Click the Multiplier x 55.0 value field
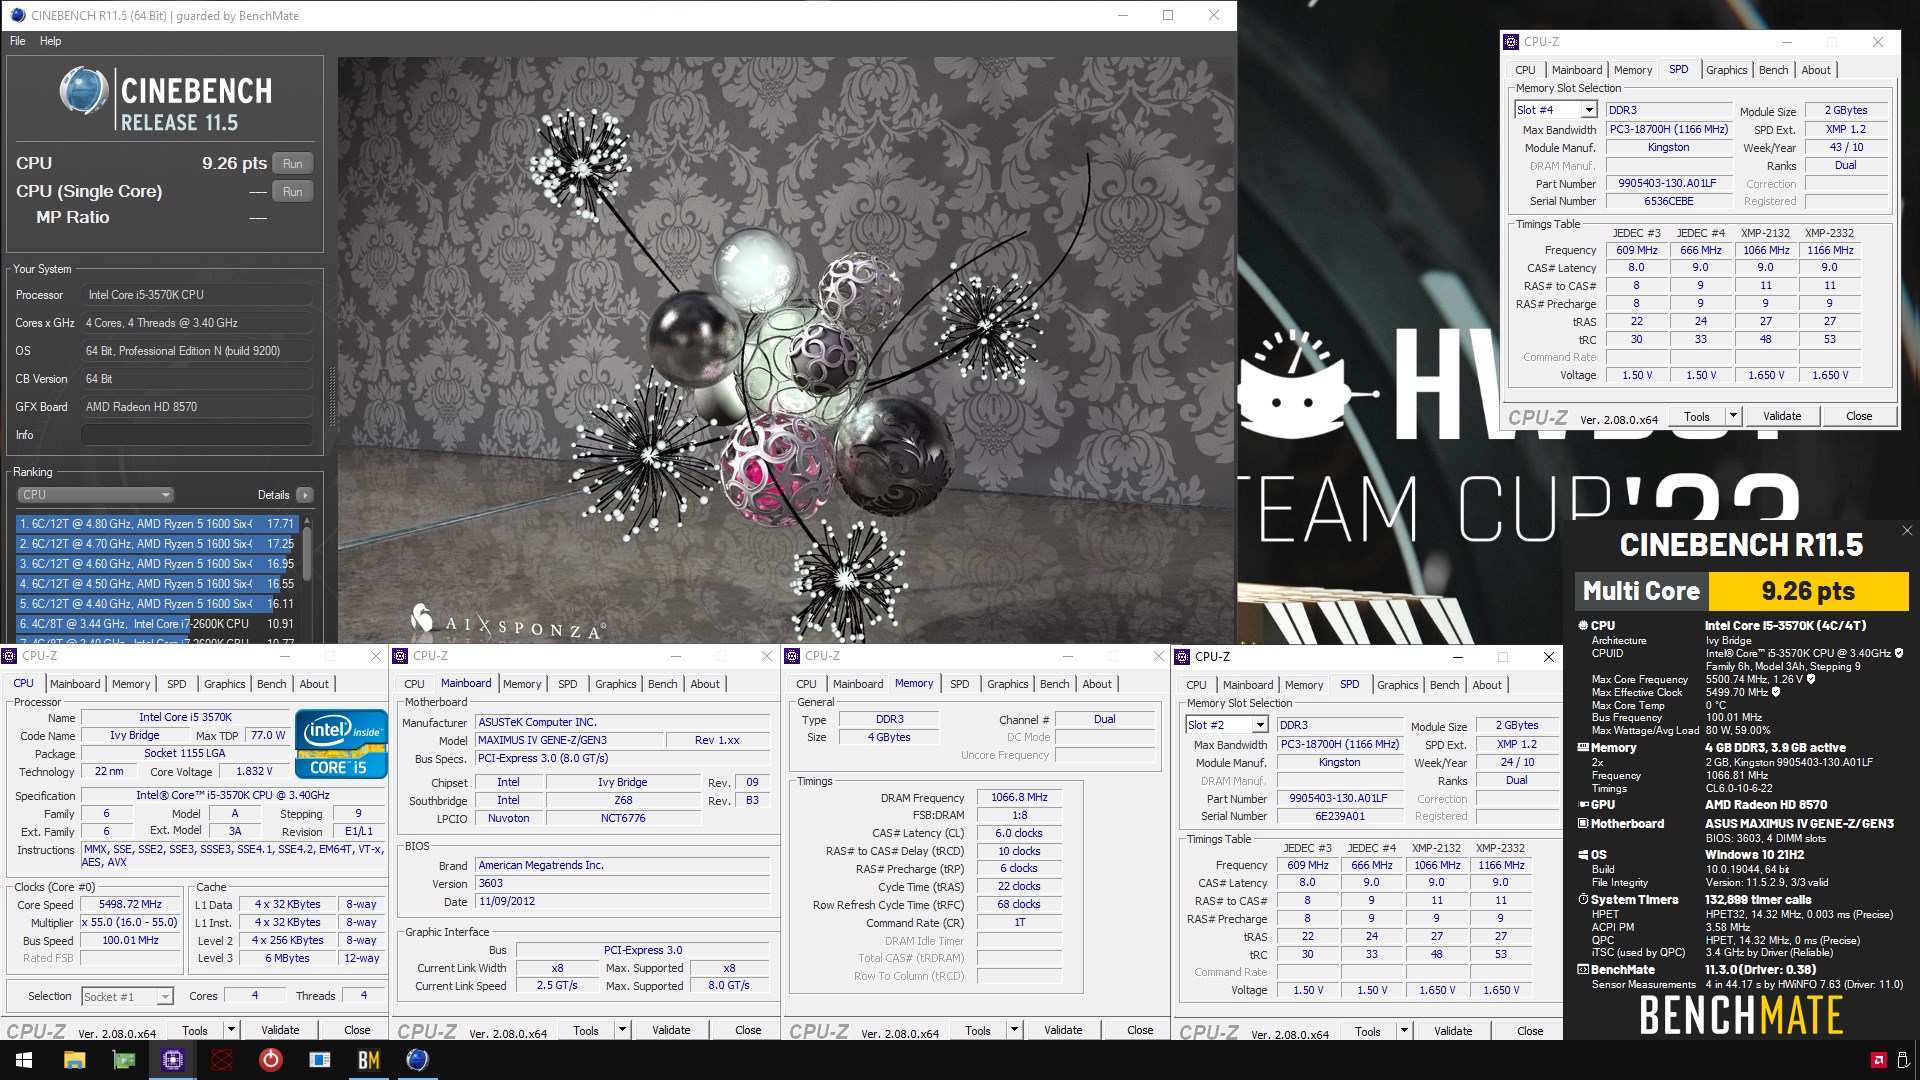 [x=131, y=923]
